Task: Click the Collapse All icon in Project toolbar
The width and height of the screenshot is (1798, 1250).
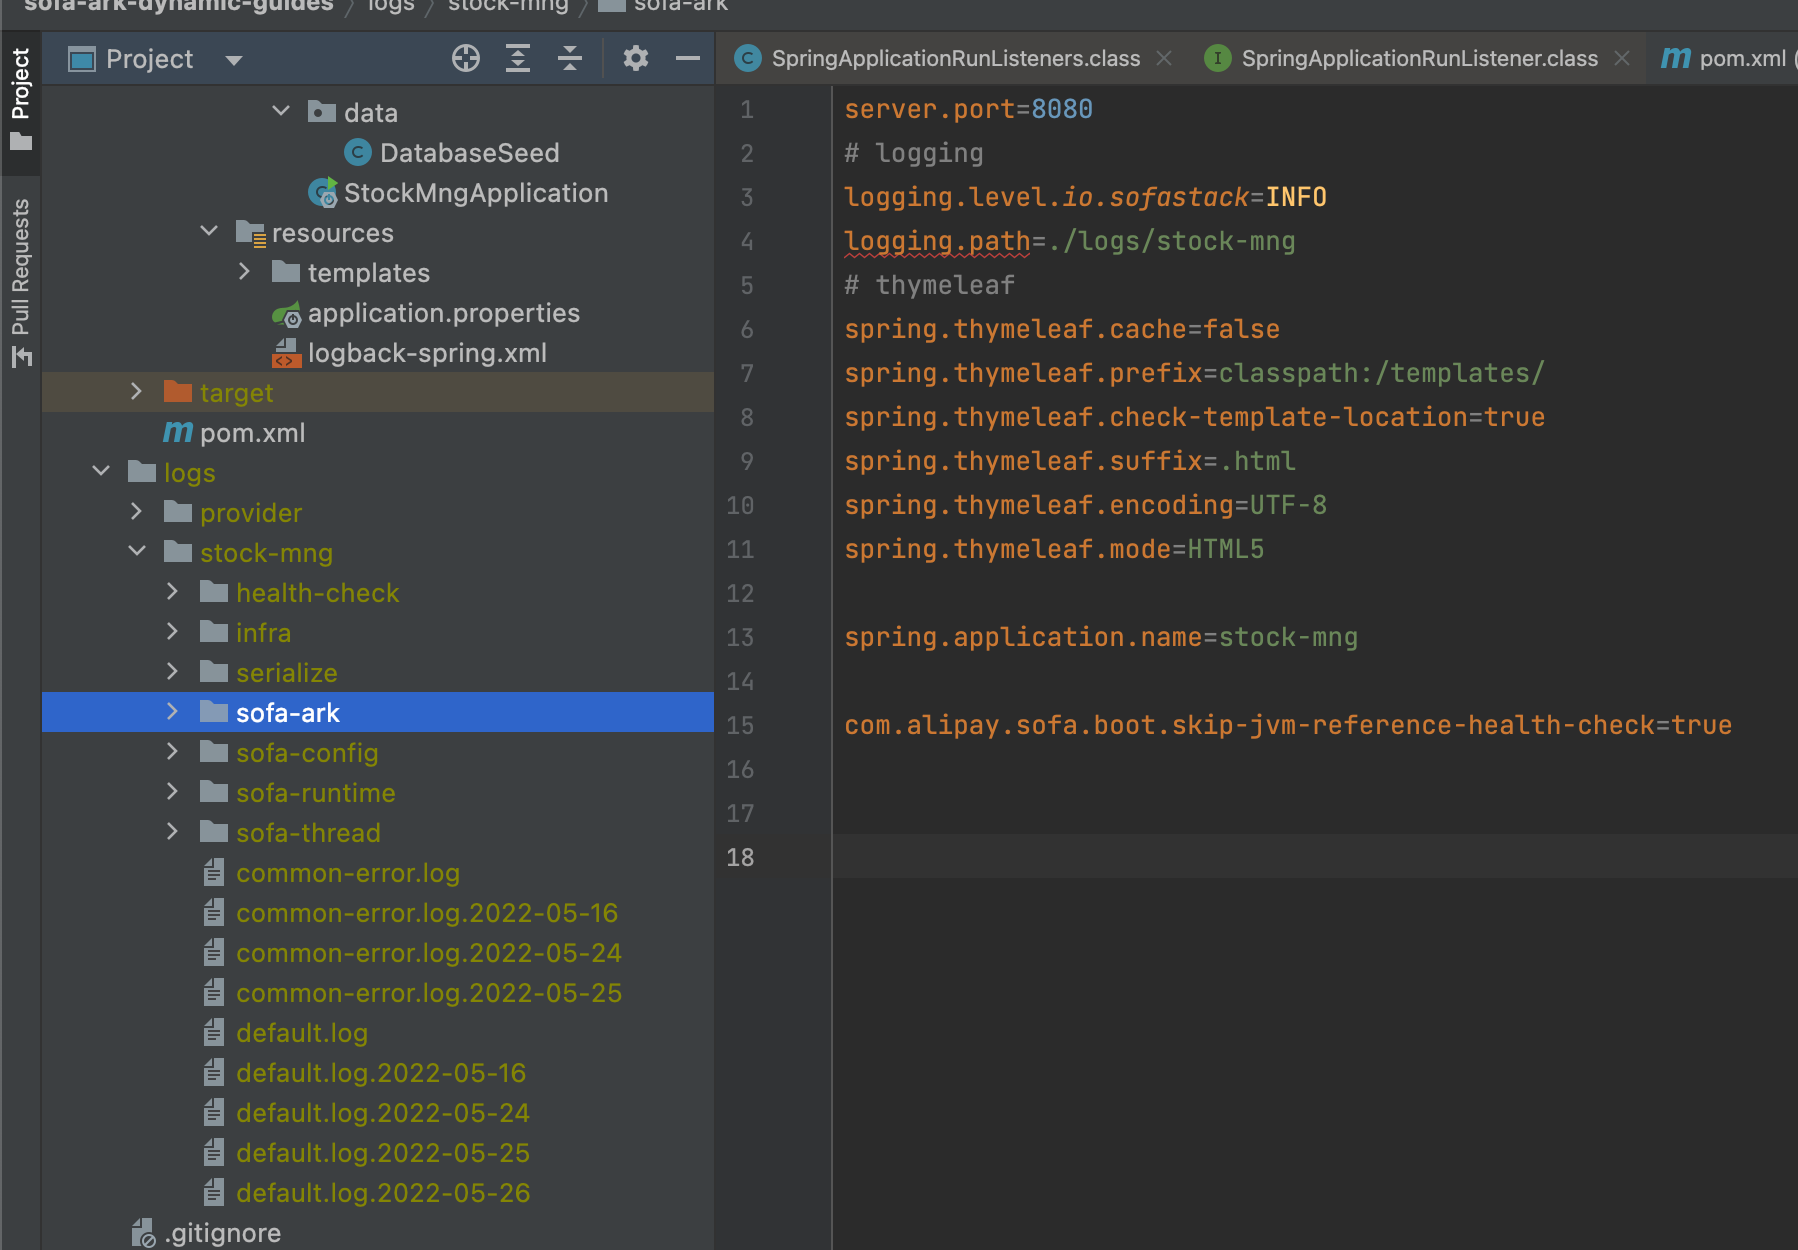Action: [x=570, y=59]
